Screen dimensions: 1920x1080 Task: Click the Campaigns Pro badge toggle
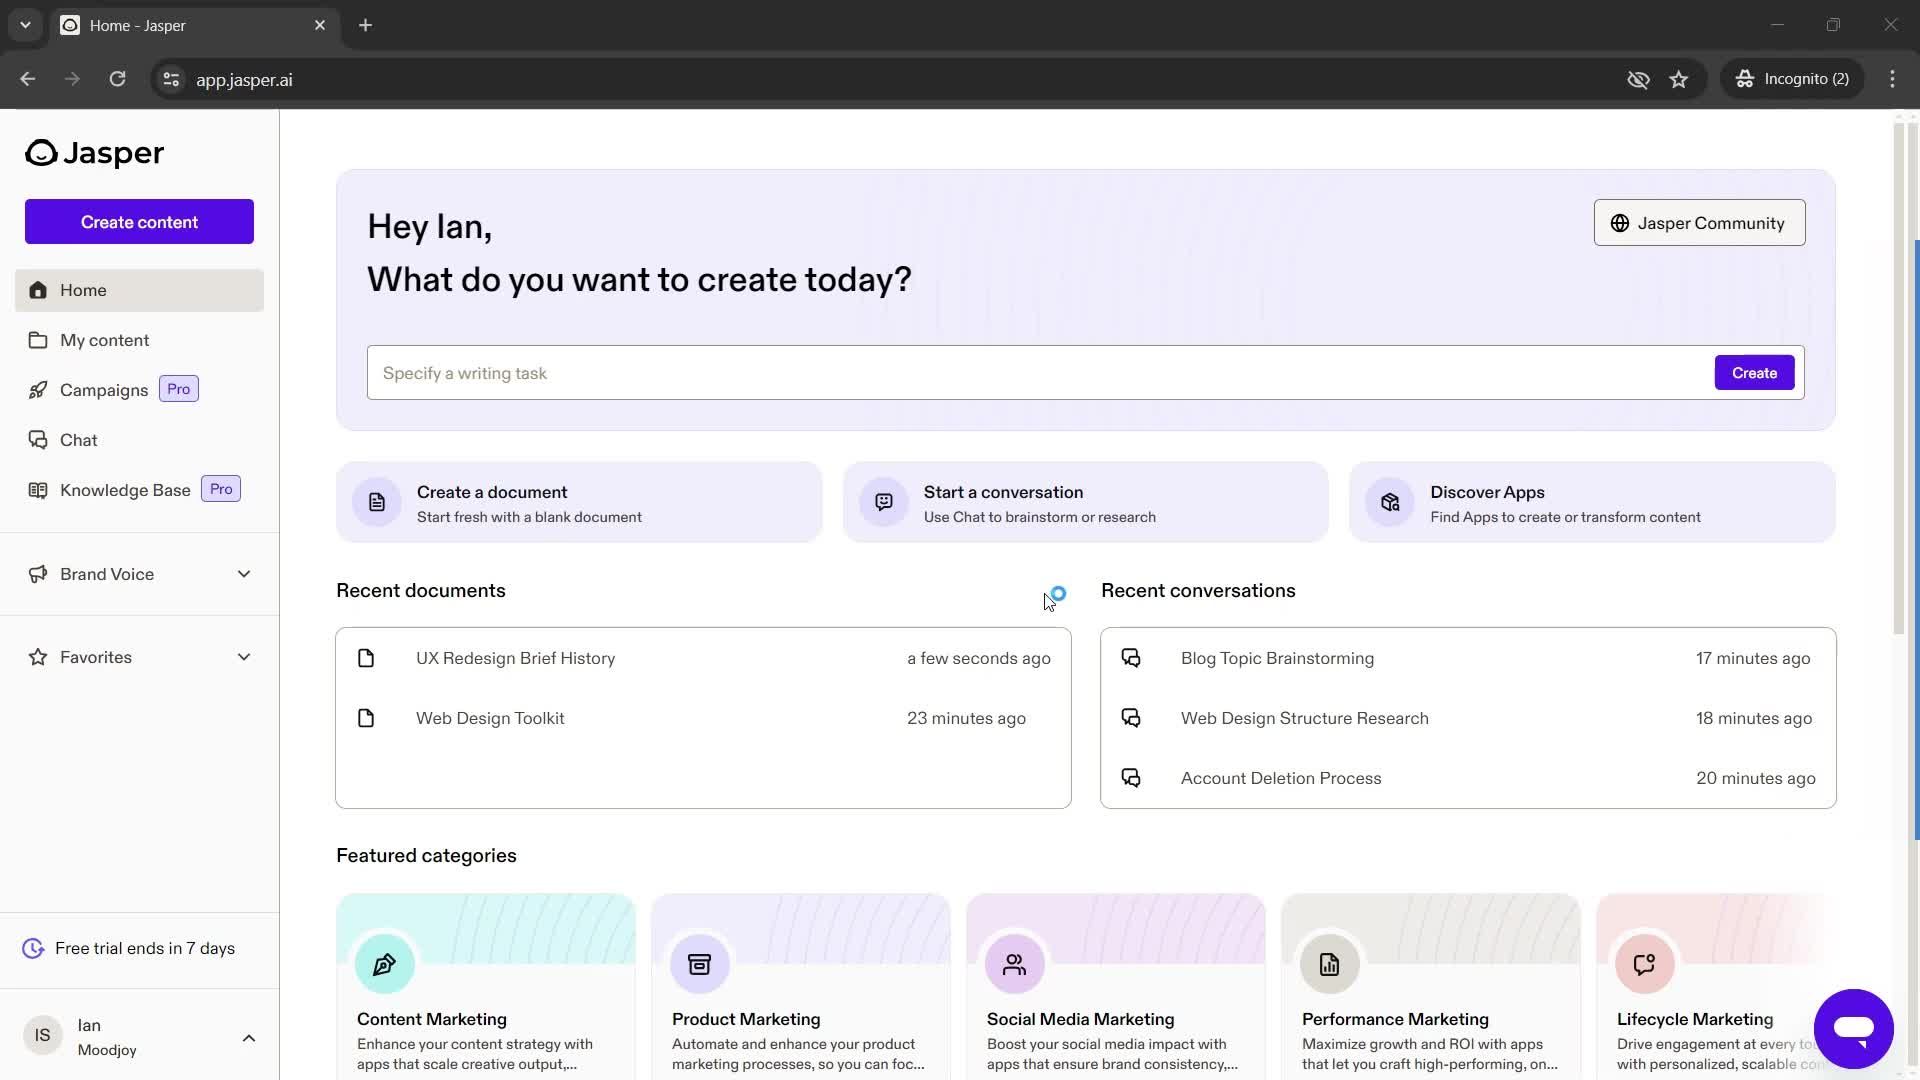click(178, 389)
